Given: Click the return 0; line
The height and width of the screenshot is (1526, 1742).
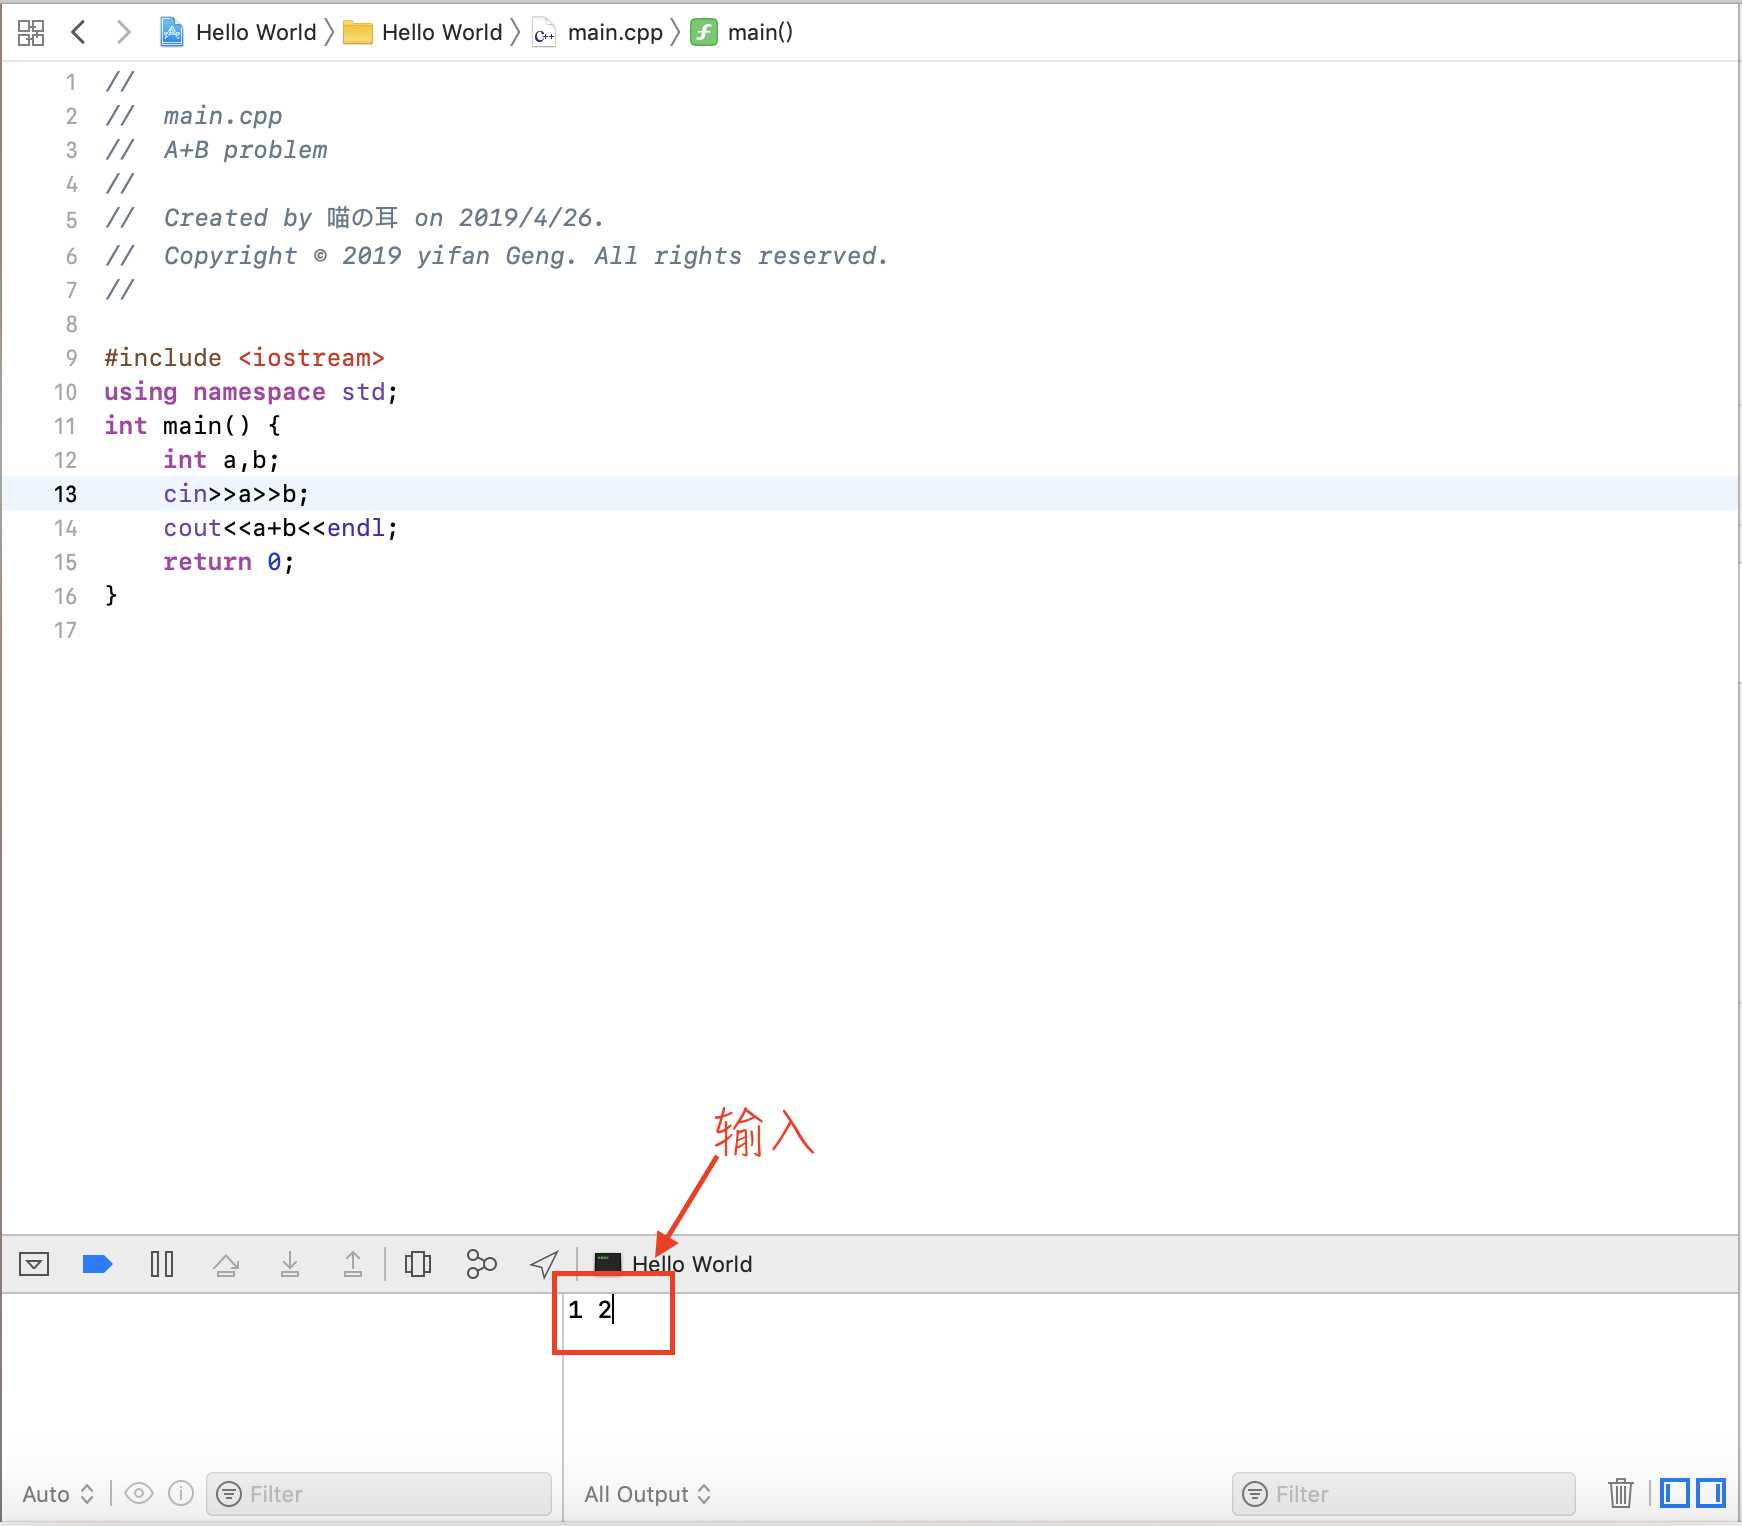Looking at the screenshot, I should point(229,562).
